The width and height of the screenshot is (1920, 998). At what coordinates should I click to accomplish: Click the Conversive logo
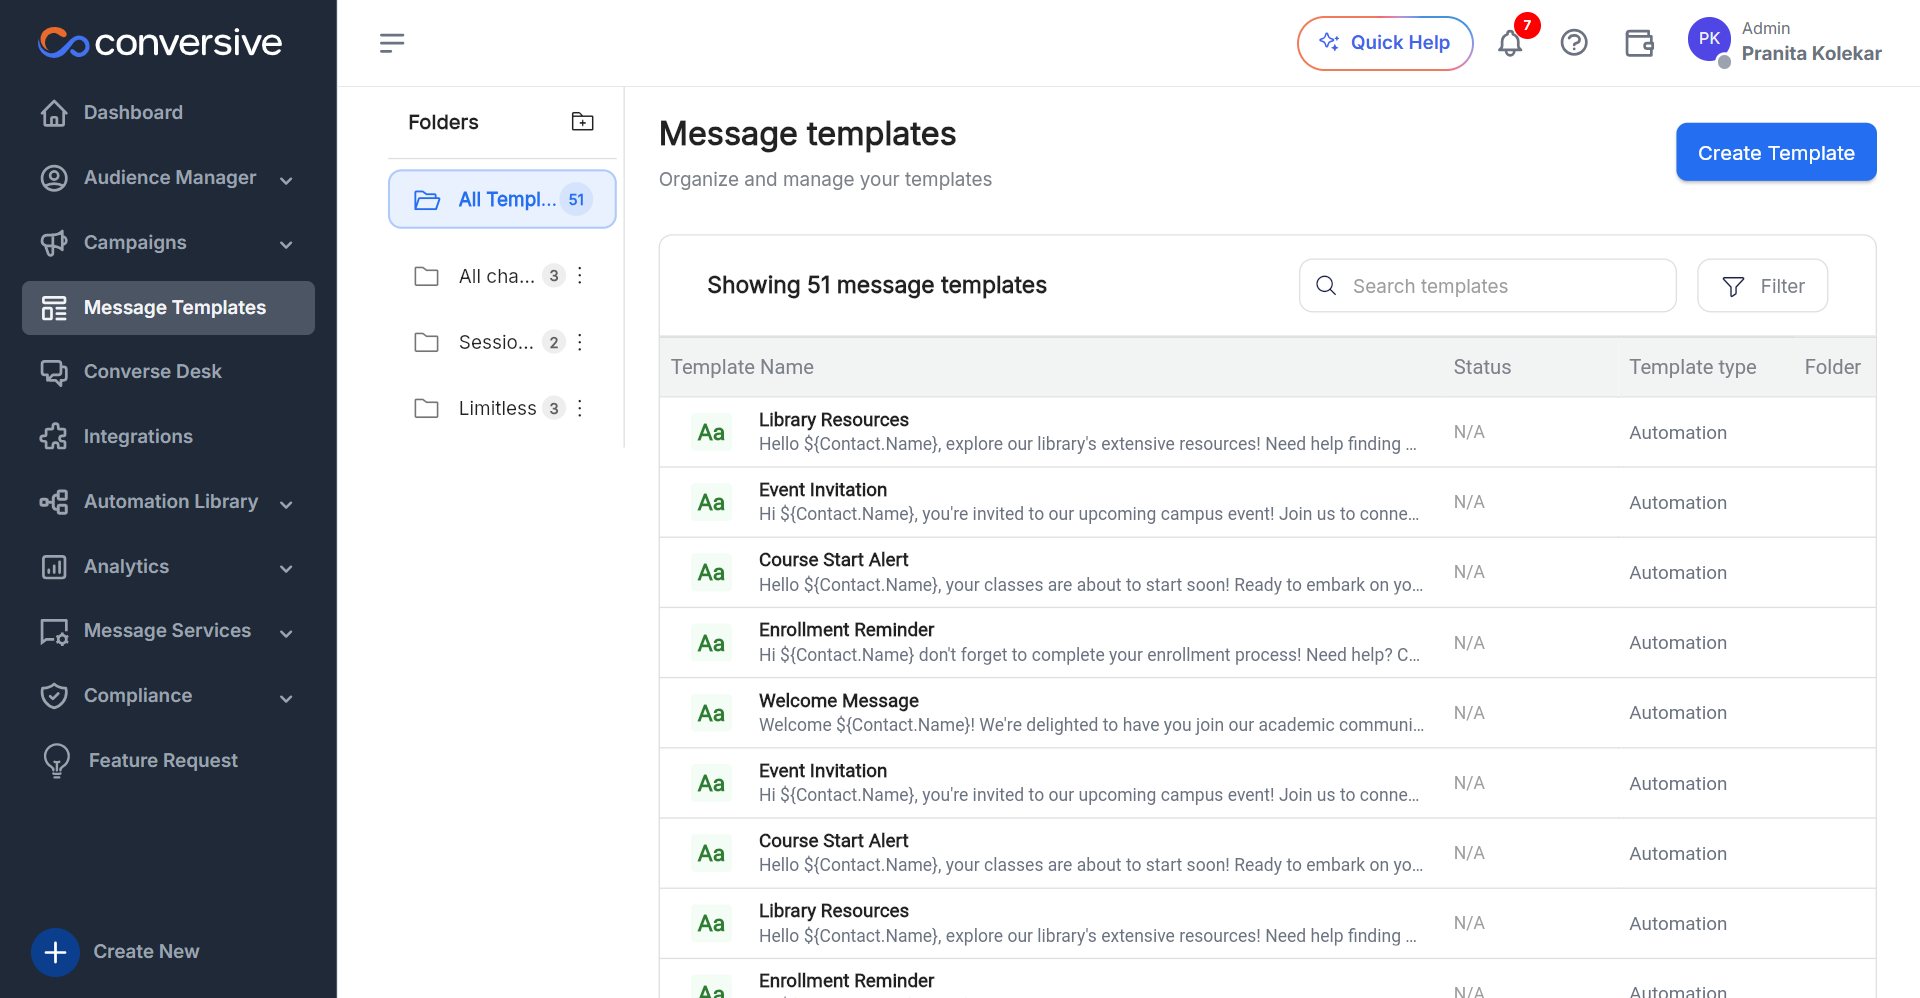point(160,42)
